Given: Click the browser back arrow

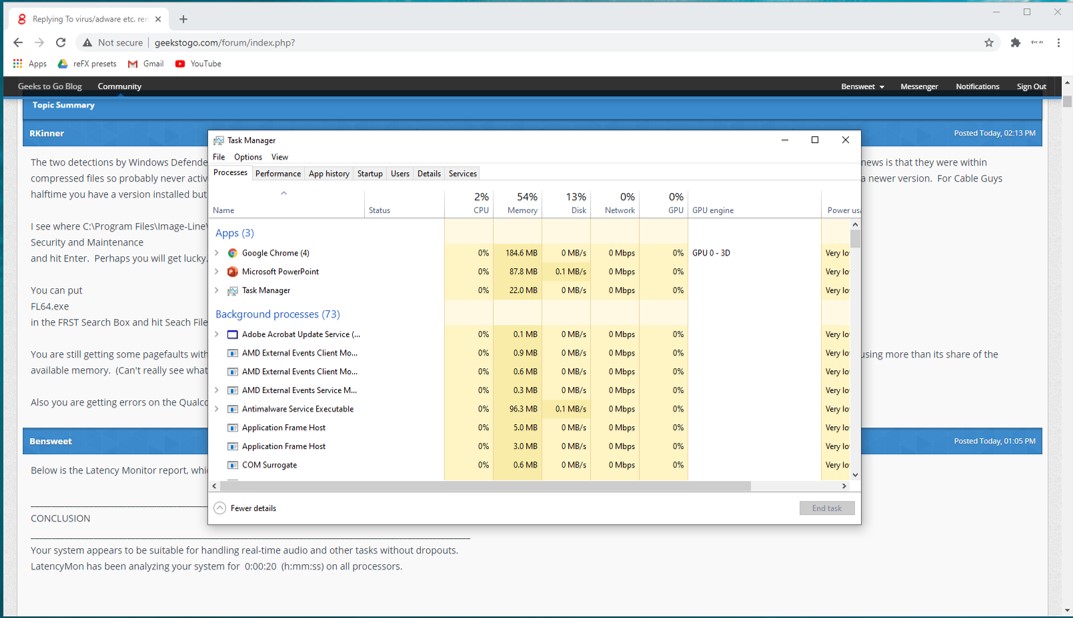Looking at the screenshot, I should click(x=18, y=42).
